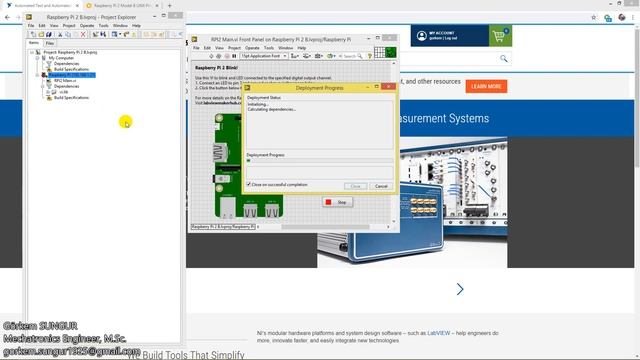Image resolution: width=640 pixels, height=360 pixels.
Task: Open 15pt Application Font dropdown
Action: click(x=264, y=56)
